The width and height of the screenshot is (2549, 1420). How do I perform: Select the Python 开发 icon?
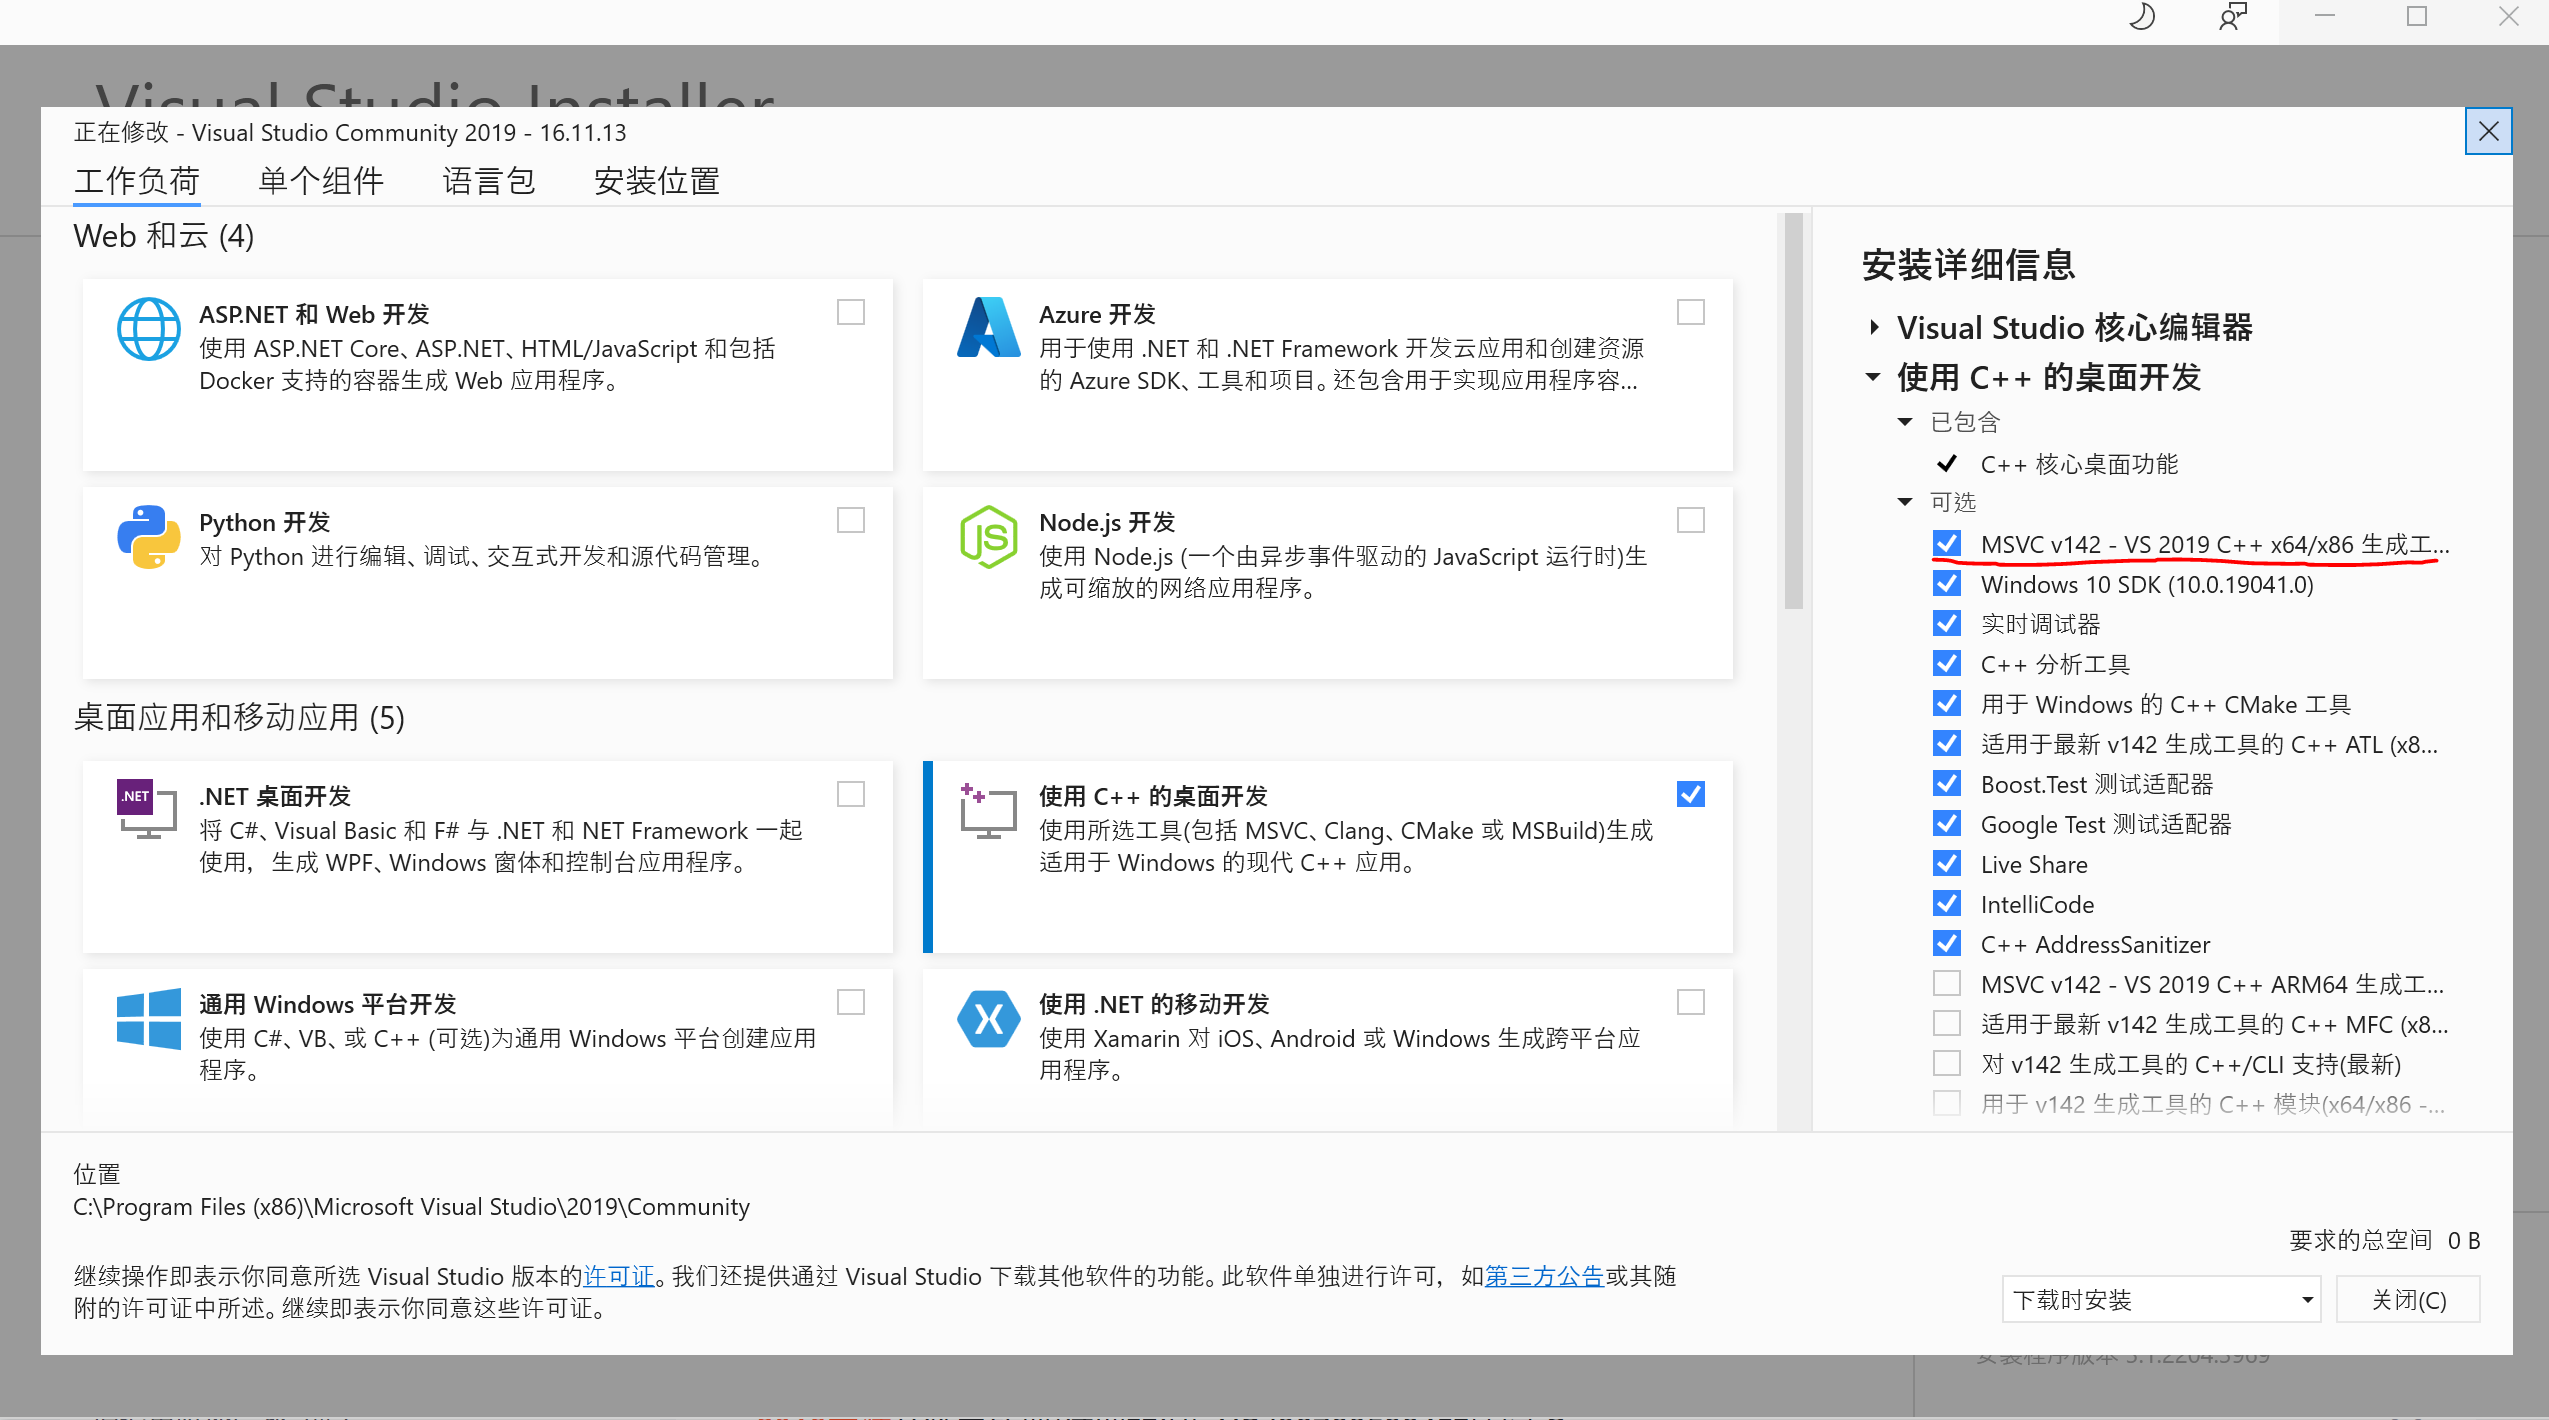pos(148,537)
